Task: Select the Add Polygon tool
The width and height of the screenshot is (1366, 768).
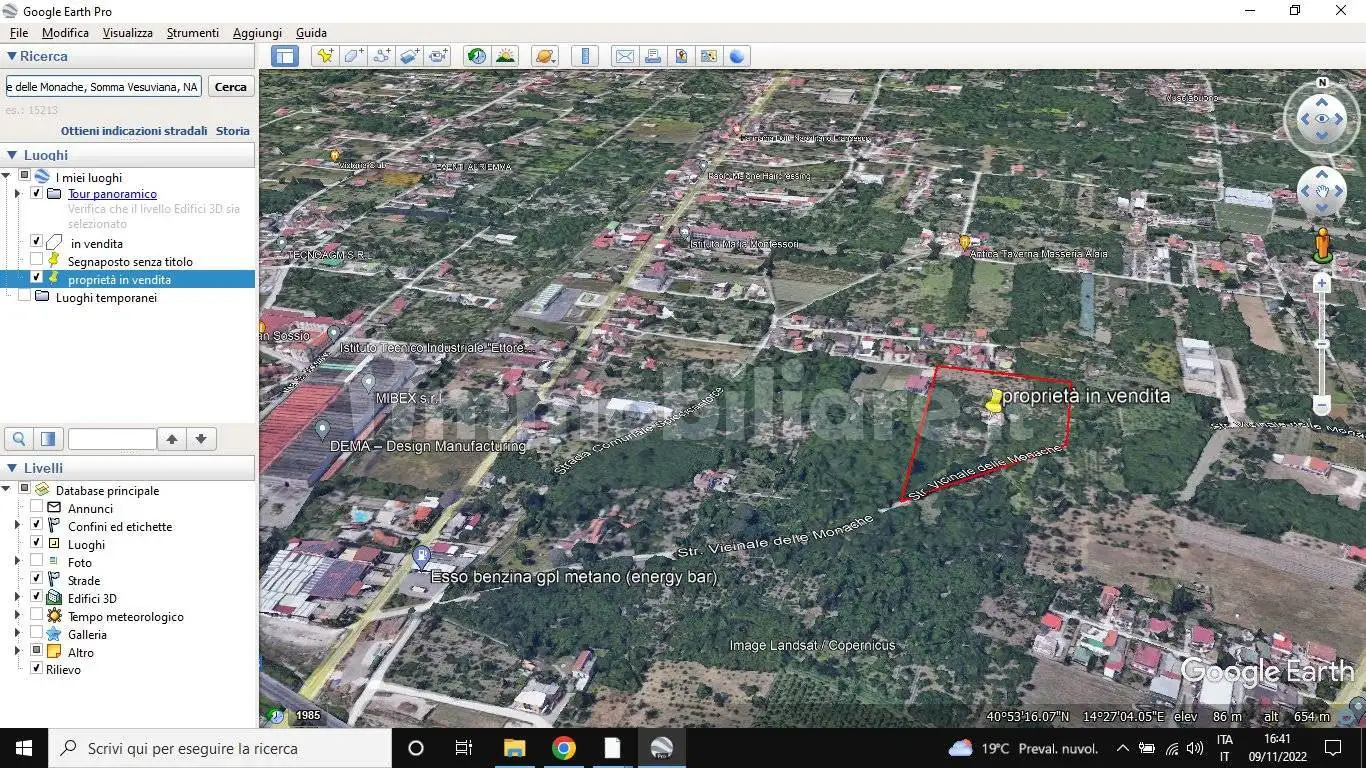Action: (x=353, y=56)
